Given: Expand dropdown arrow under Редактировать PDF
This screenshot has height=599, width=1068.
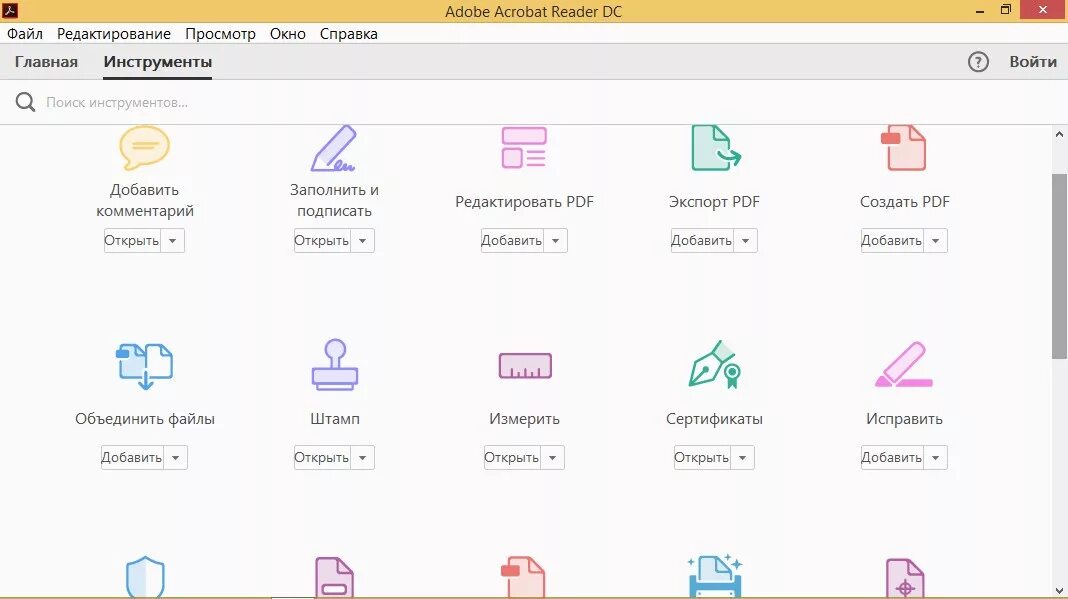Looking at the screenshot, I should pos(556,241).
